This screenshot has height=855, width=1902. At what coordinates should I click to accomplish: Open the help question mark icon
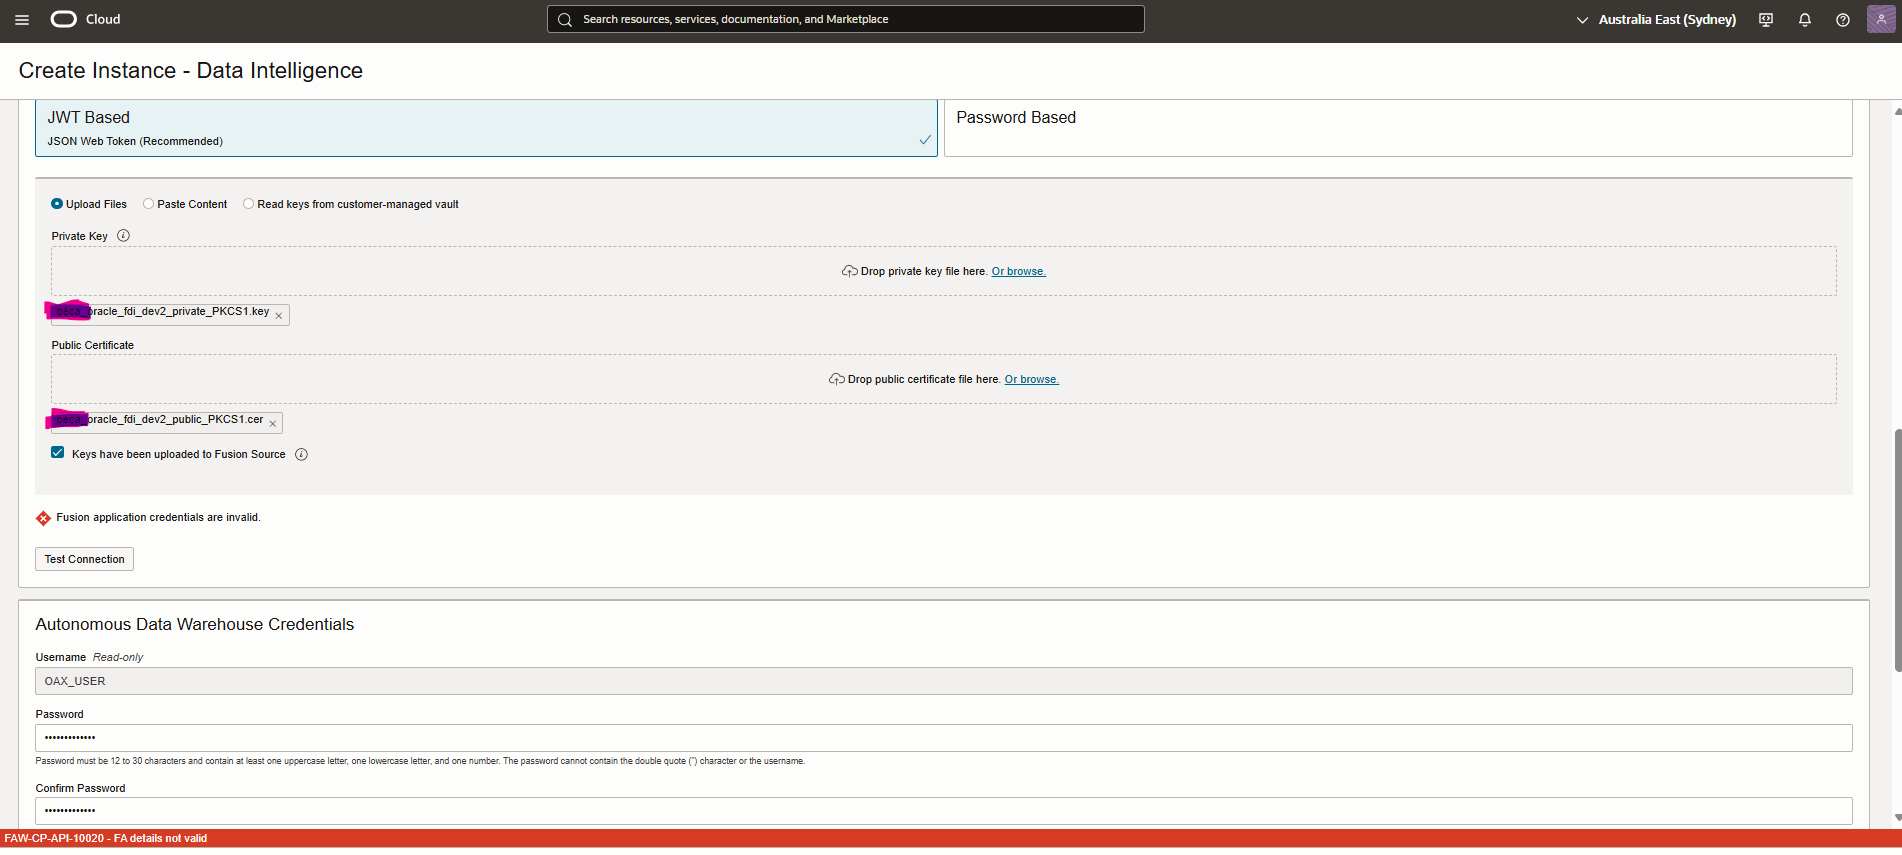1843,20
